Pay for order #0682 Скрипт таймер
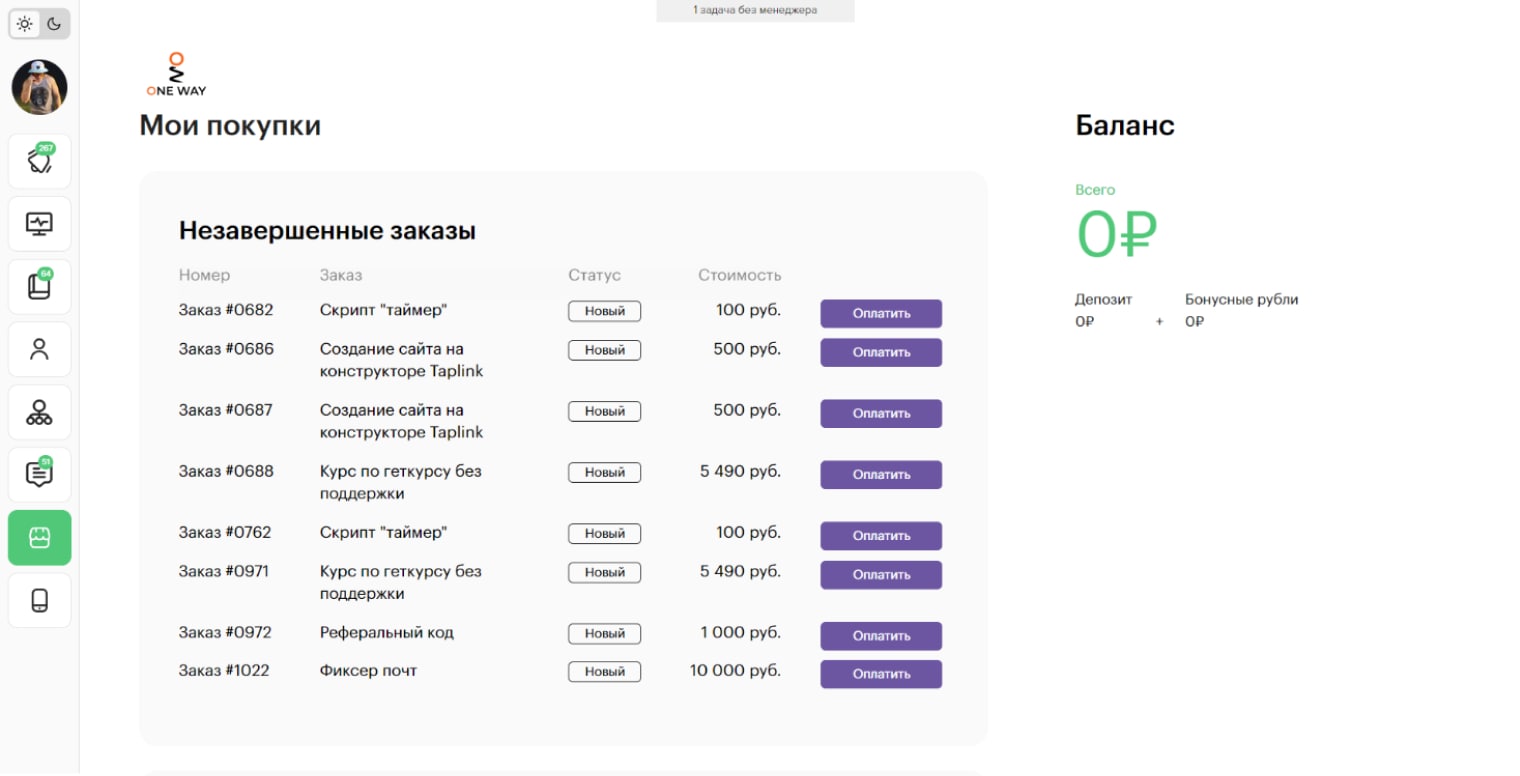 881,314
